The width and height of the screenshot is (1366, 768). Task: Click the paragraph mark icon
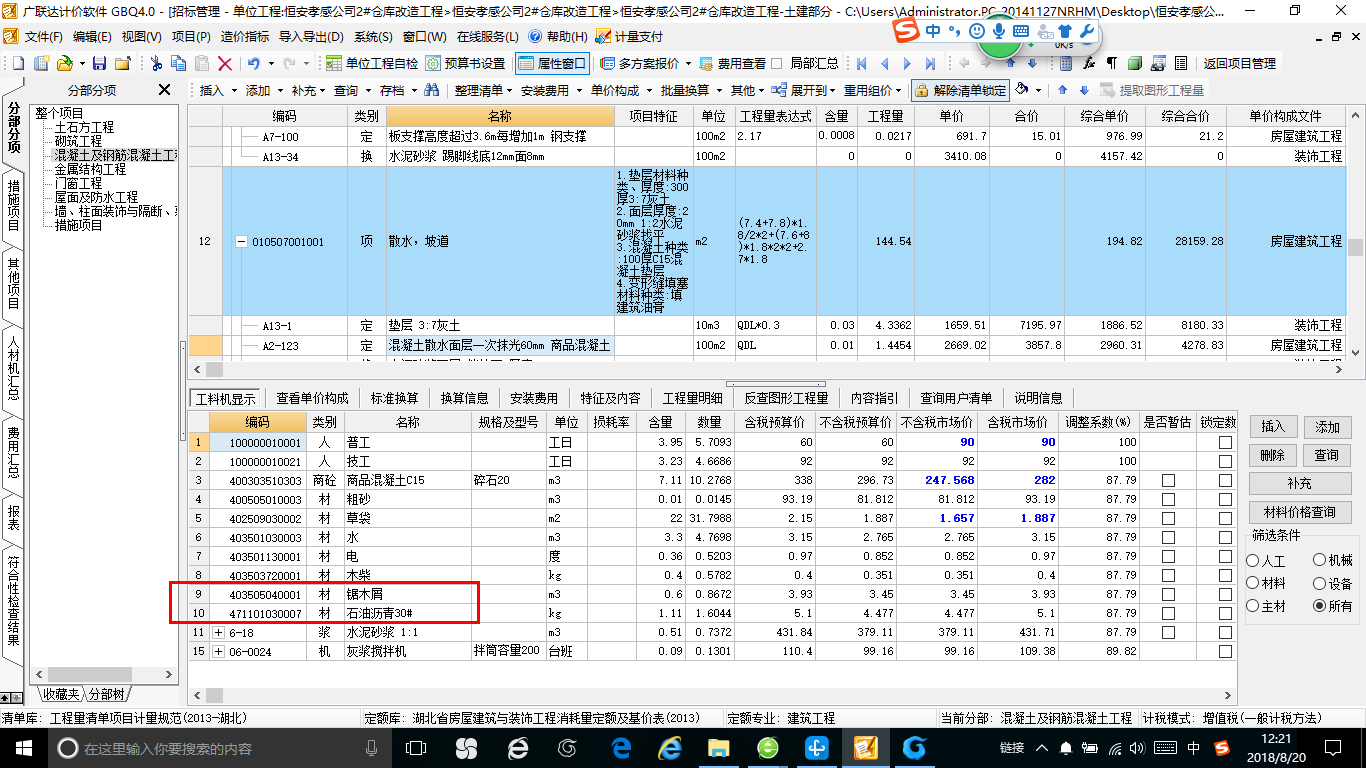(x=1111, y=63)
